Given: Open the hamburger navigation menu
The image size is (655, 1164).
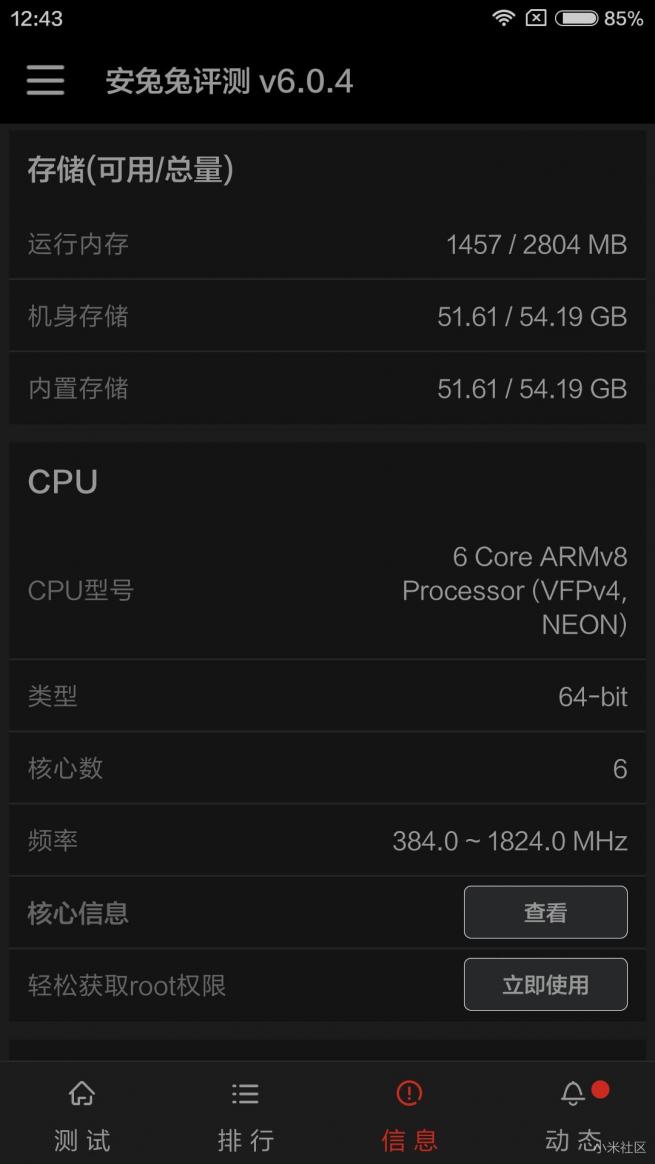Looking at the screenshot, I should point(44,80).
